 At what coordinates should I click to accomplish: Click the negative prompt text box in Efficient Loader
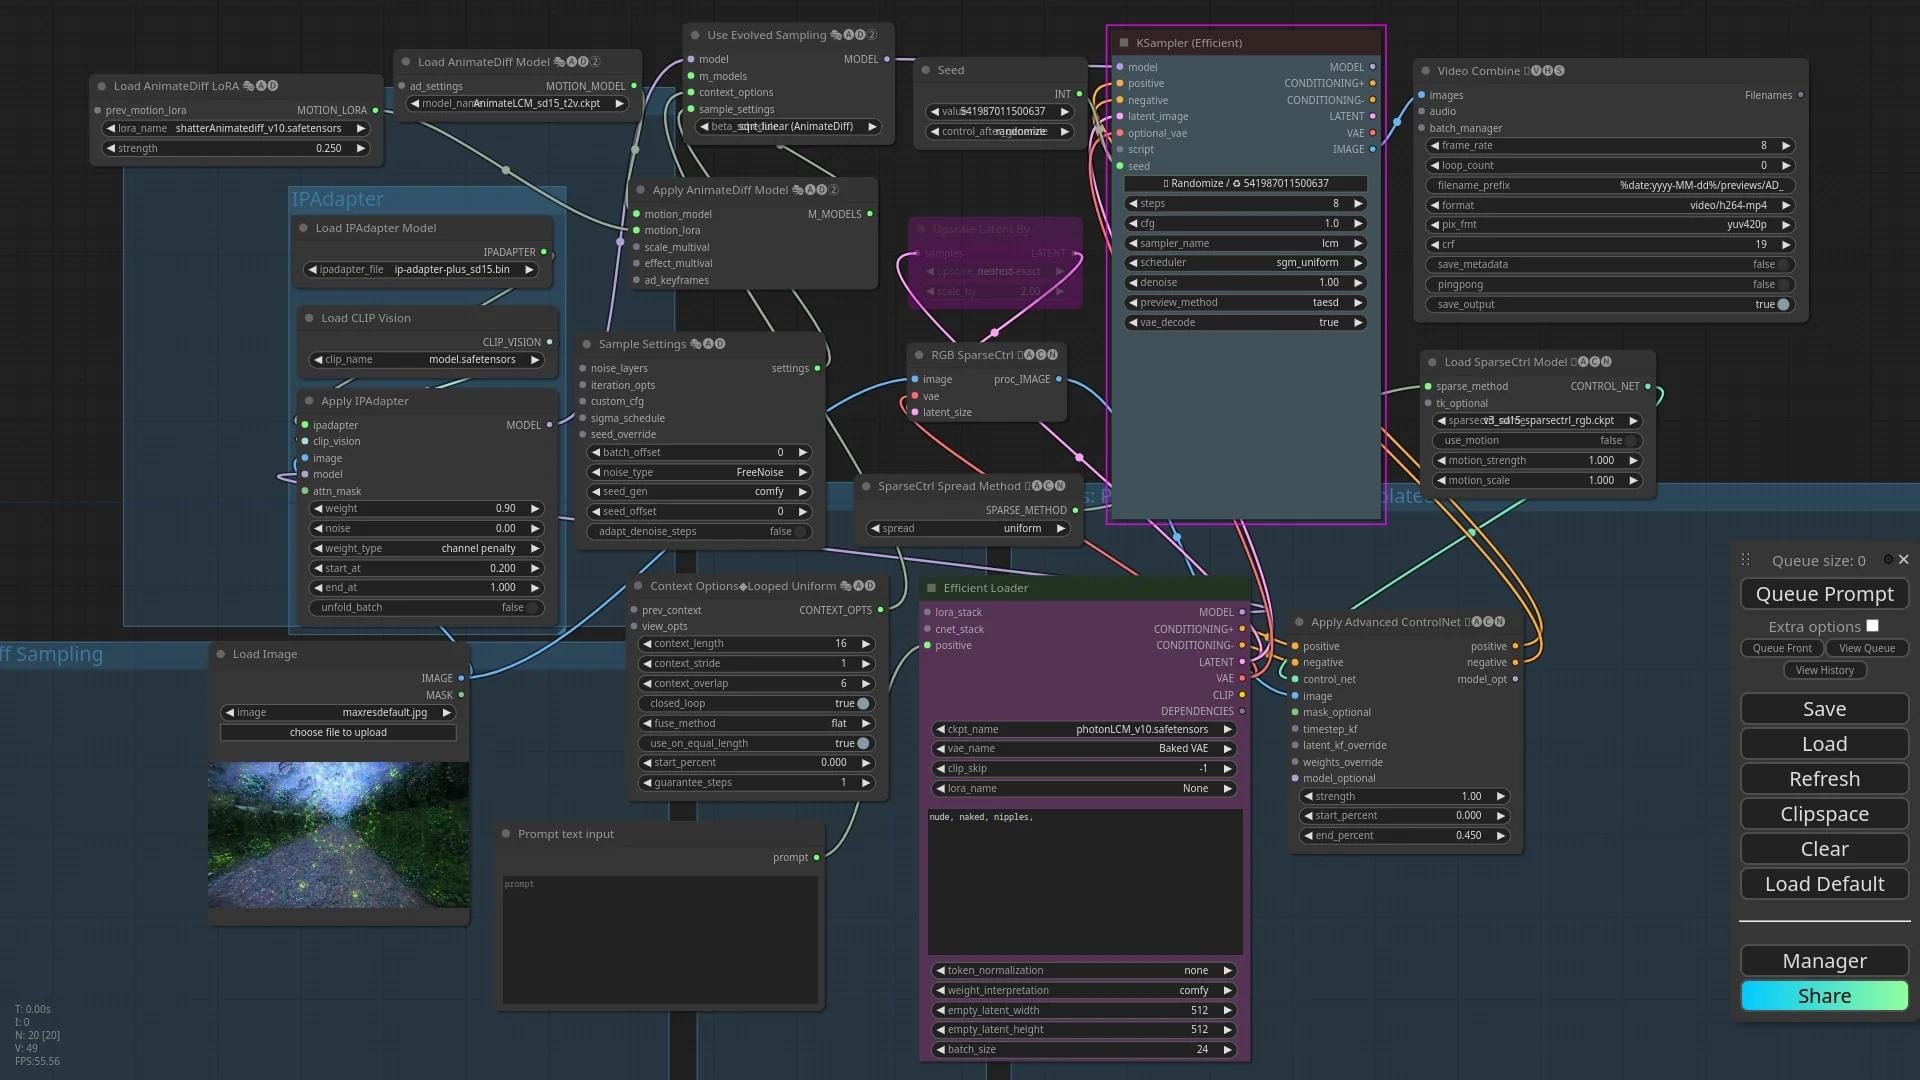1085,882
